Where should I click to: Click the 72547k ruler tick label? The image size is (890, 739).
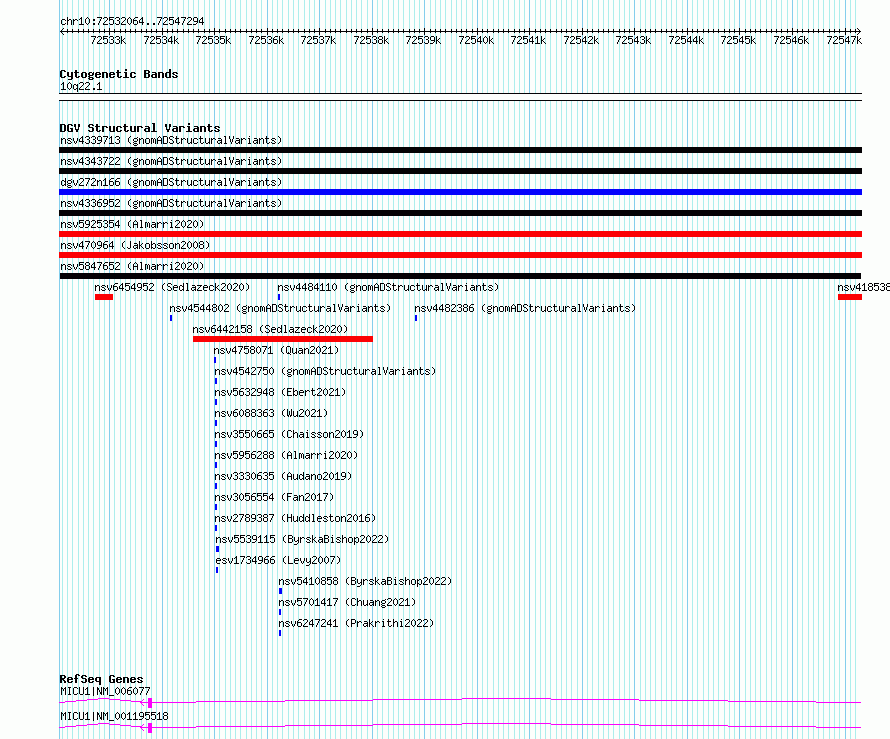pyautogui.click(x=844, y=40)
